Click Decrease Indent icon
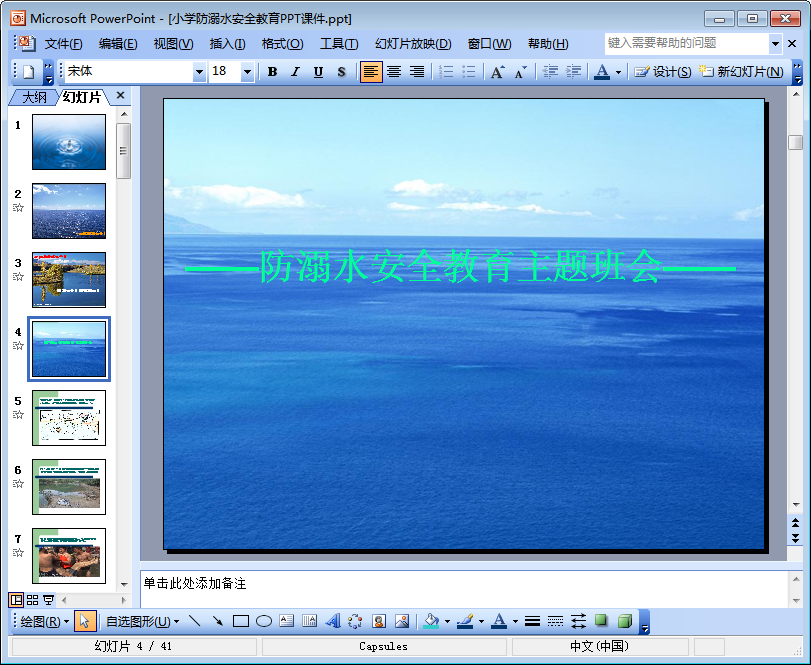The height and width of the screenshot is (665, 811). pyautogui.click(x=550, y=72)
